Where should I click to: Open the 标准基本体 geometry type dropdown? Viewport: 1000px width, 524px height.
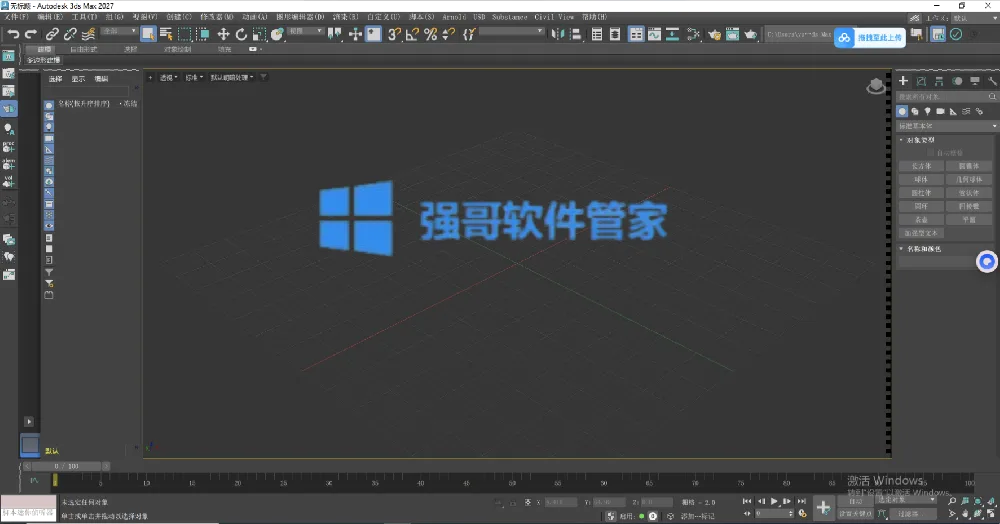[x=947, y=126]
